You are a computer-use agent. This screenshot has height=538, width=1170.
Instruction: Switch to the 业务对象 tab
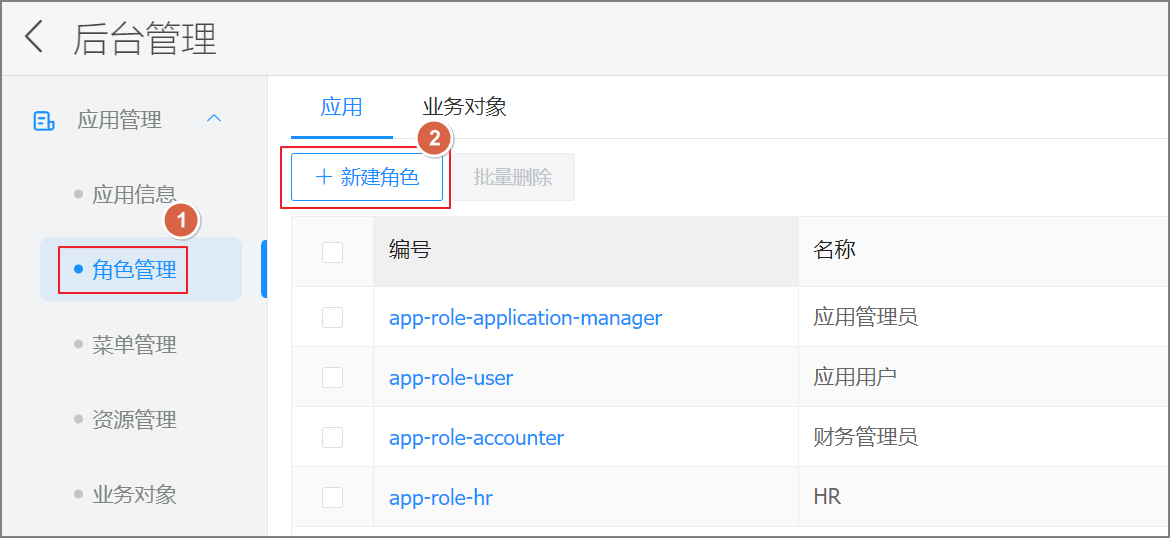point(464,107)
